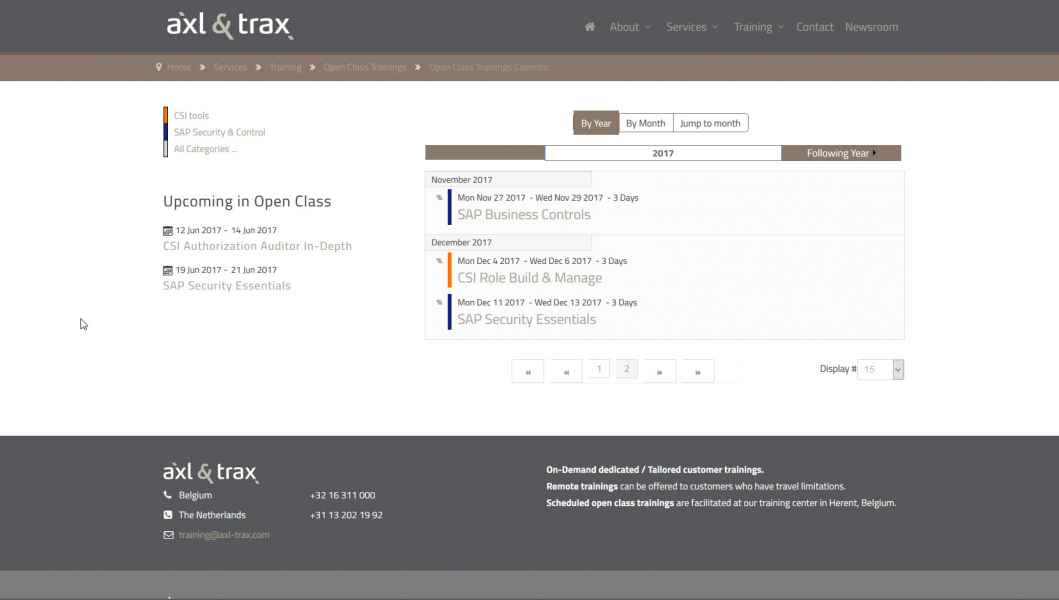Open CSI Role Build & Manage event
This screenshot has height=600, width=1059.
click(x=530, y=278)
